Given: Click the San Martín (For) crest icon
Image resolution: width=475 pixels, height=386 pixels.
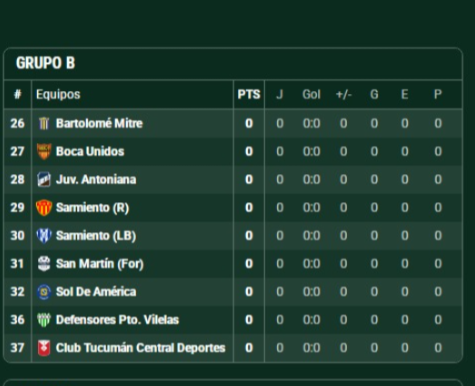Looking at the screenshot, I should pyautogui.click(x=44, y=264).
